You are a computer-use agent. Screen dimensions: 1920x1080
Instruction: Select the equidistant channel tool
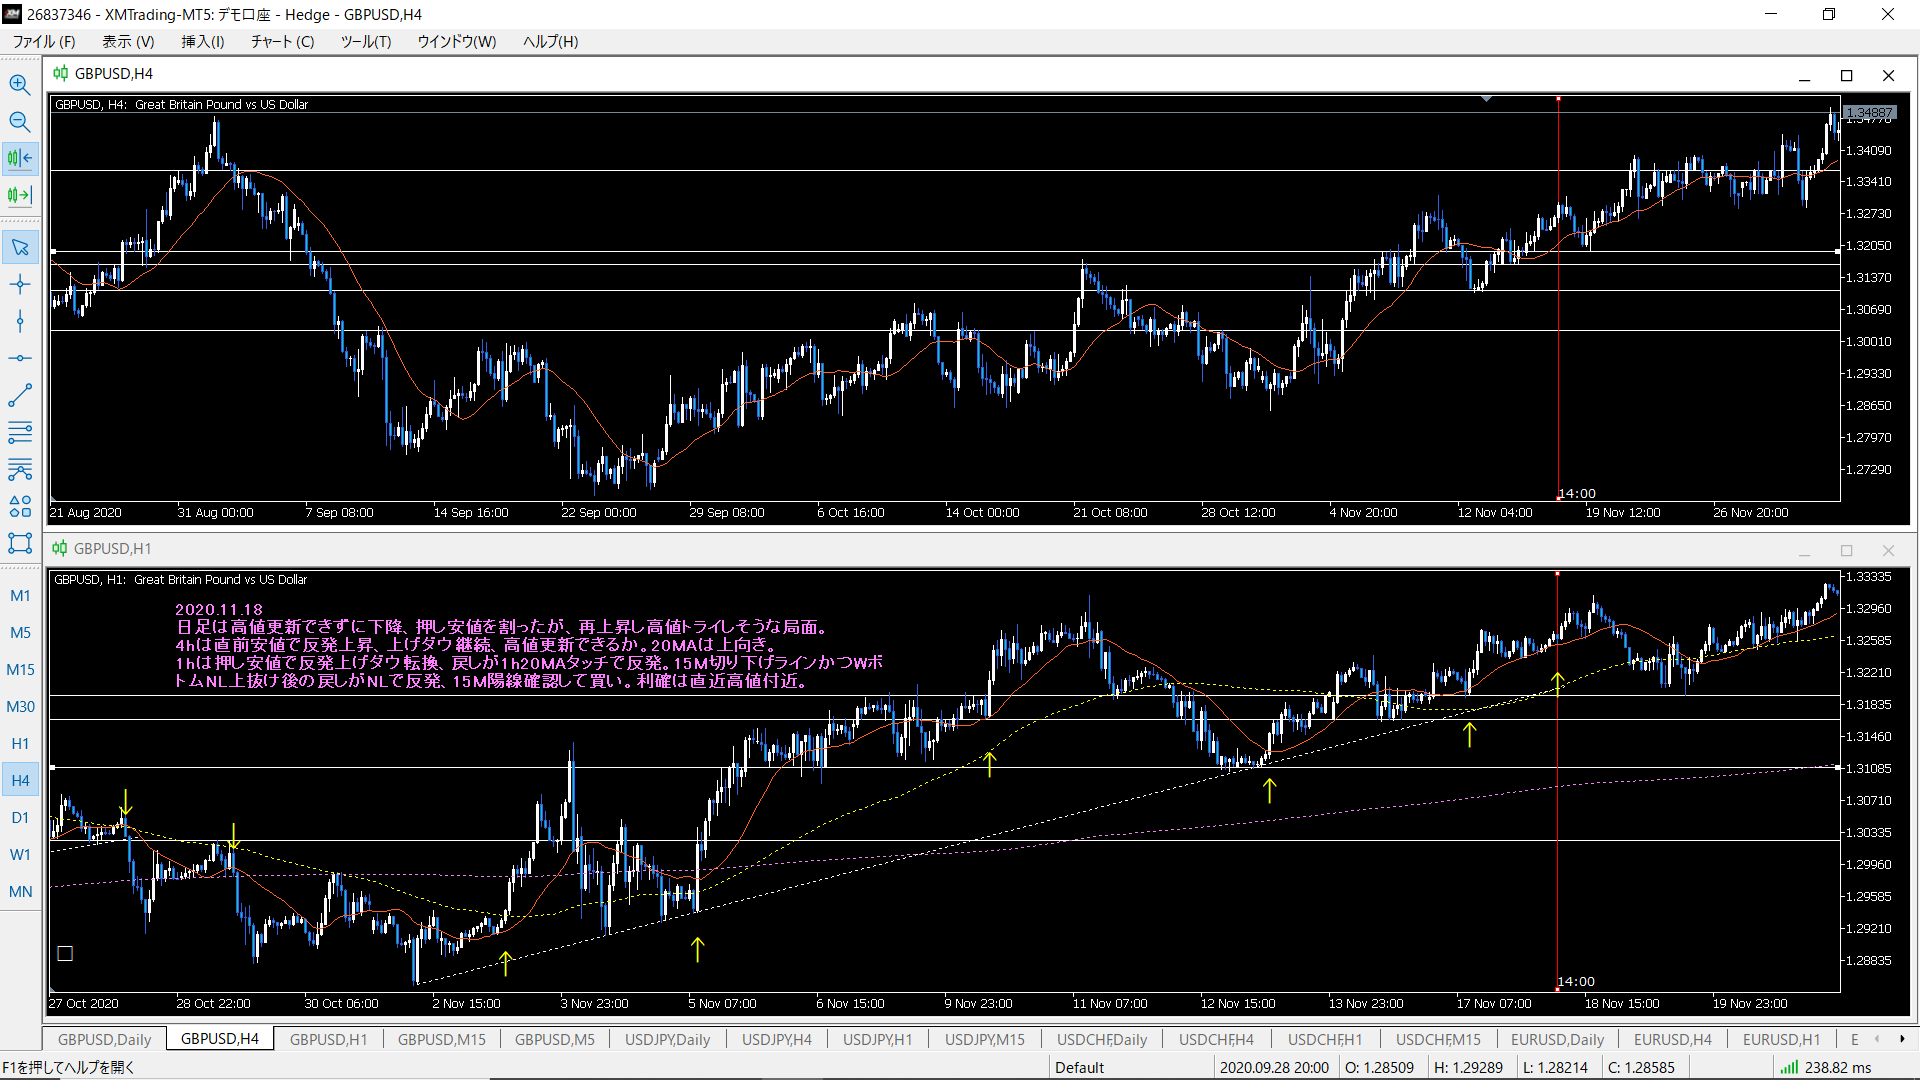(x=20, y=432)
